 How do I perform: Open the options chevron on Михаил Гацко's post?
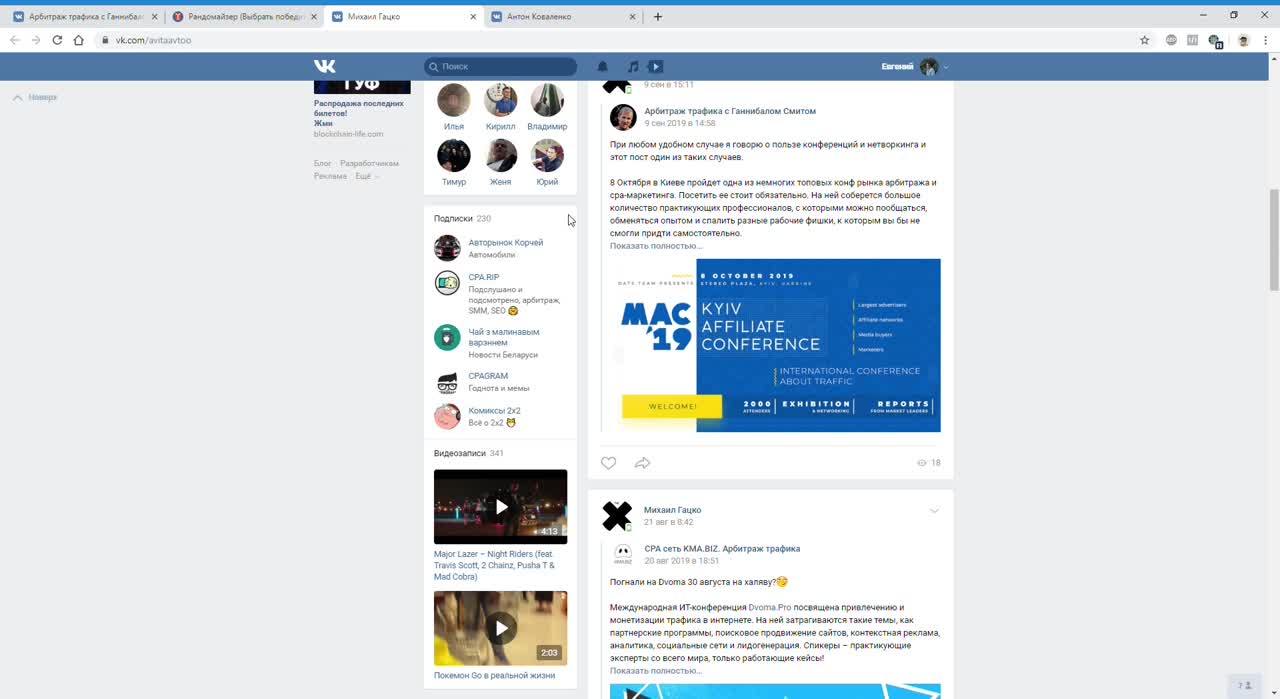pos(934,511)
